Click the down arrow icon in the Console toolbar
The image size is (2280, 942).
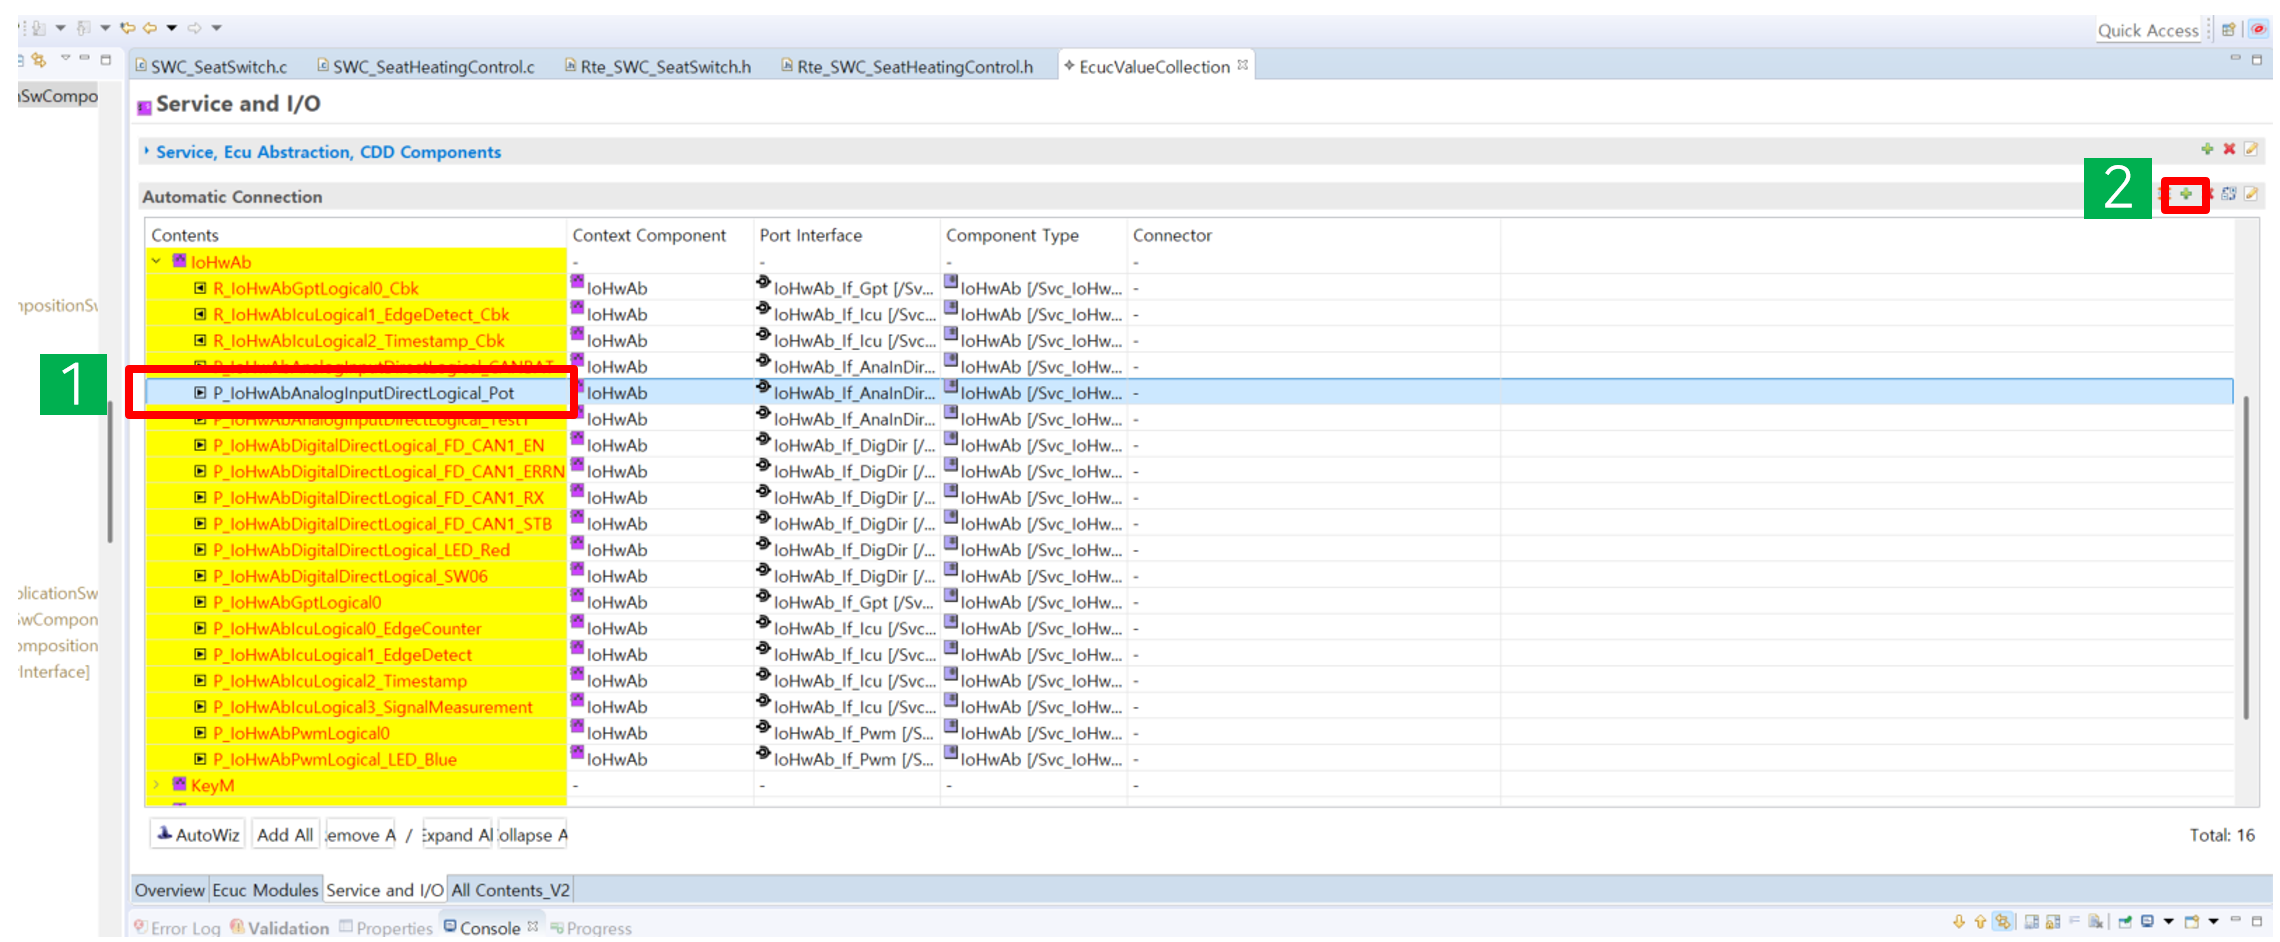pos(1959,921)
